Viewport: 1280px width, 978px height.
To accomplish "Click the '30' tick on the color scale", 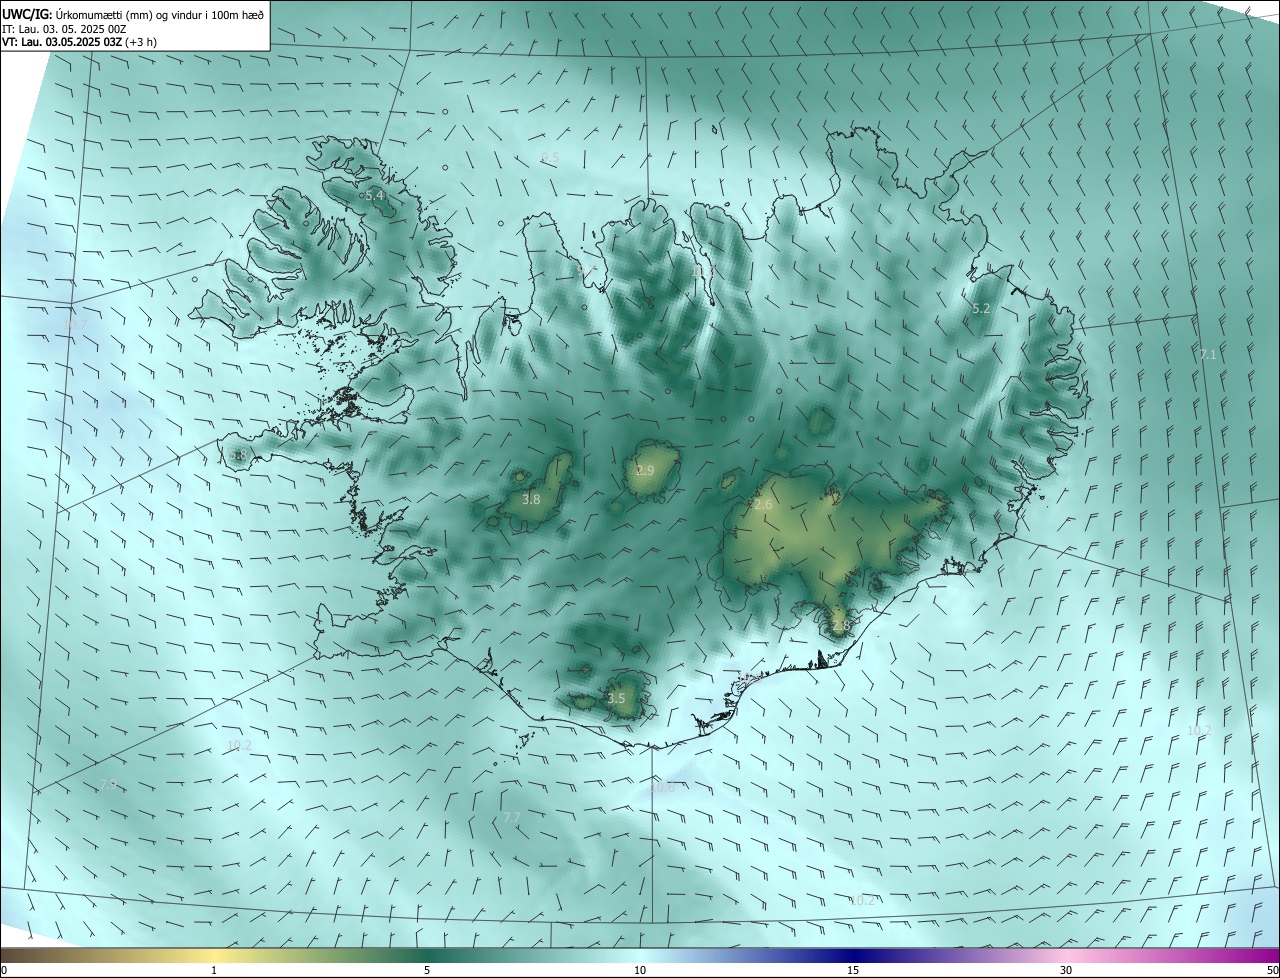I will 1066,970.
